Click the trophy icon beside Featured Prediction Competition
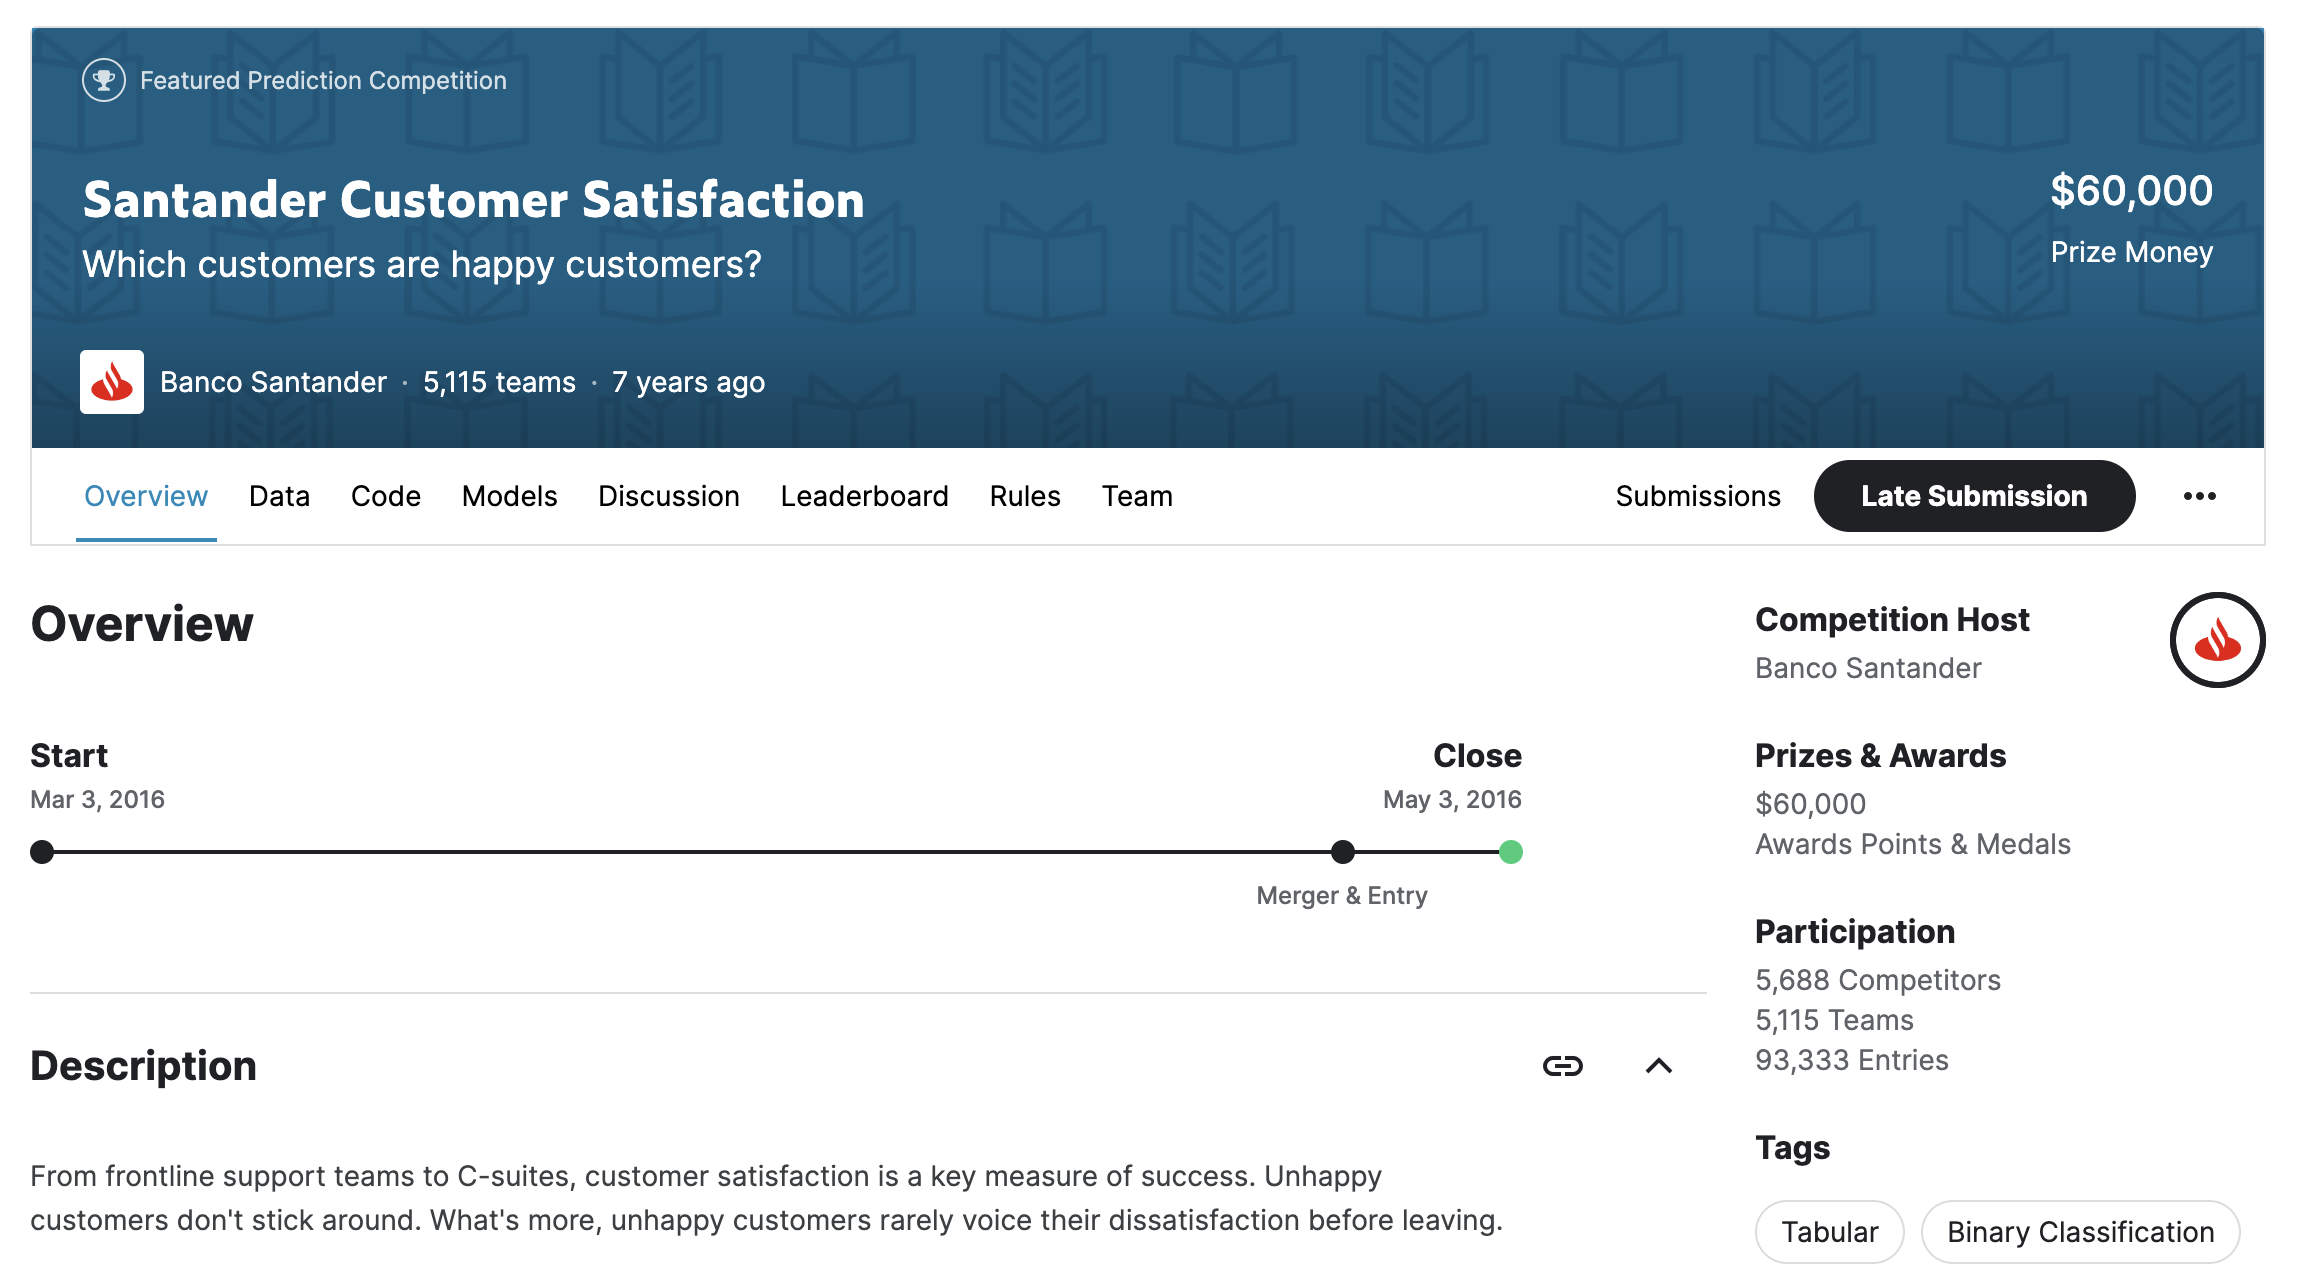This screenshot has width=2302, height=1272. click(x=104, y=80)
